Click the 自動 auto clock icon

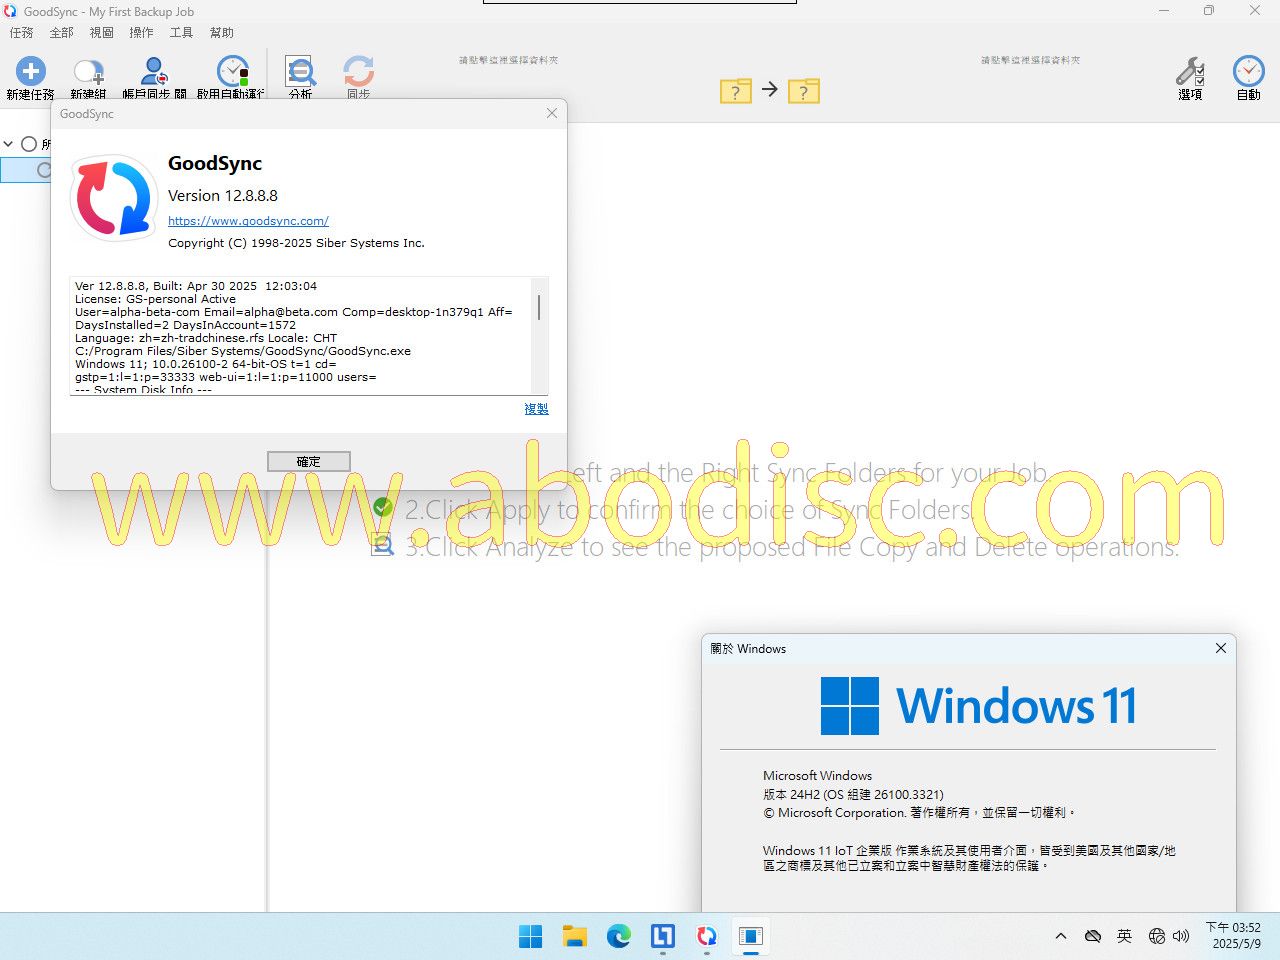click(1248, 71)
